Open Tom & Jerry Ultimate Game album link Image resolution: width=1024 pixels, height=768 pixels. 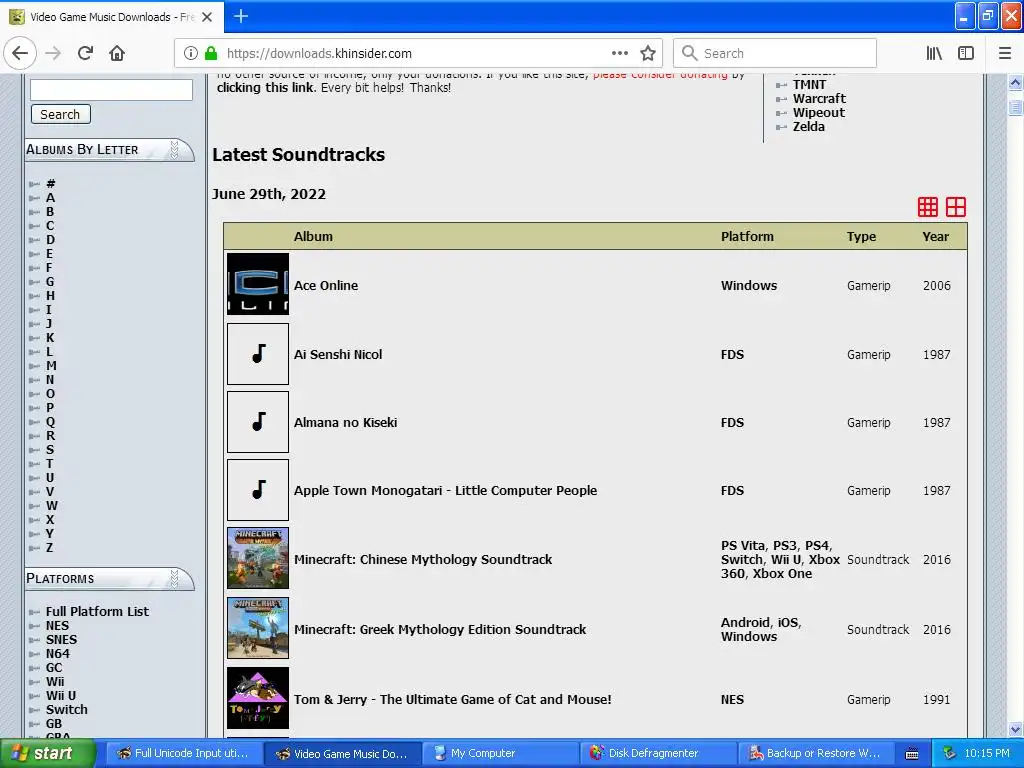(x=453, y=699)
